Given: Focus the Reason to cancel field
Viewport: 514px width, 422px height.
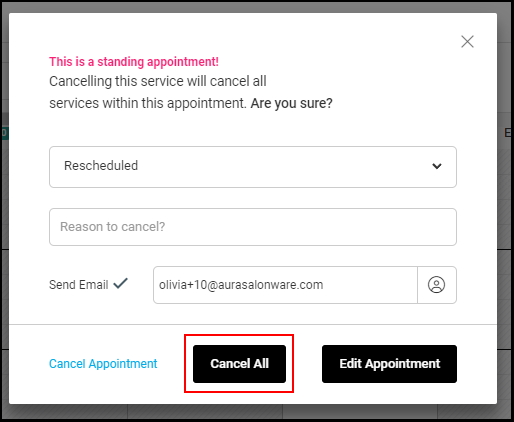Looking at the screenshot, I should point(253,227).
